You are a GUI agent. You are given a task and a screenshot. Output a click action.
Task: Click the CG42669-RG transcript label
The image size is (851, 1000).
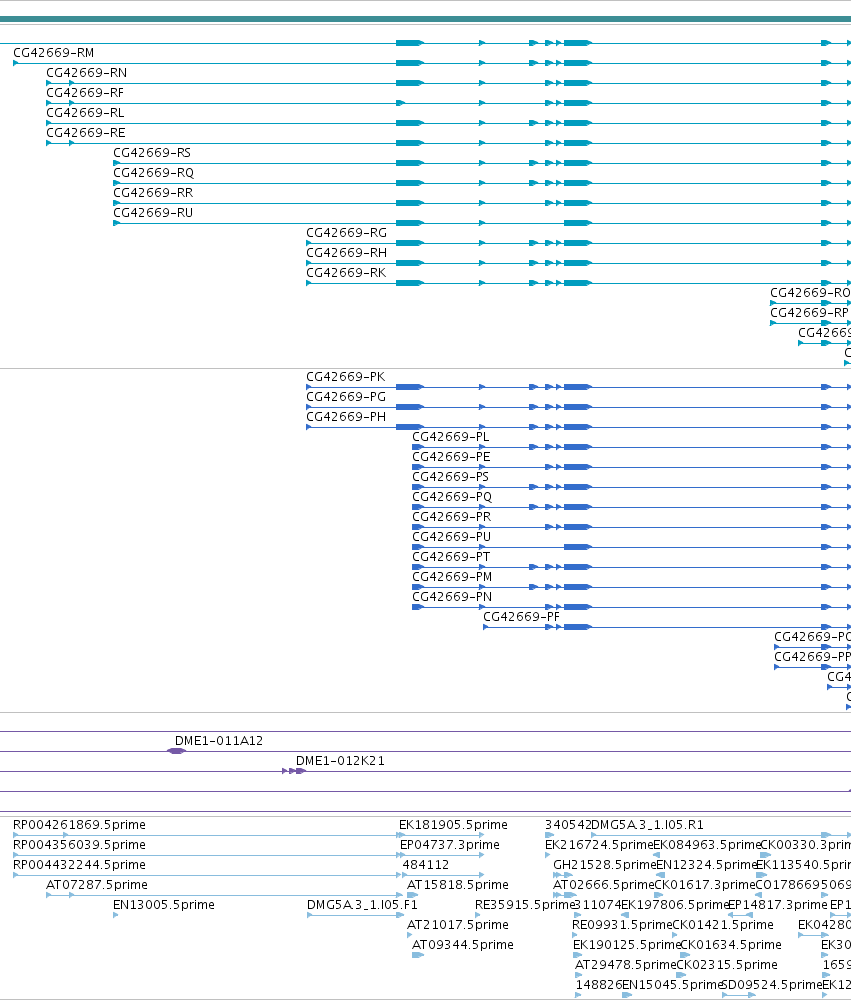346,233
